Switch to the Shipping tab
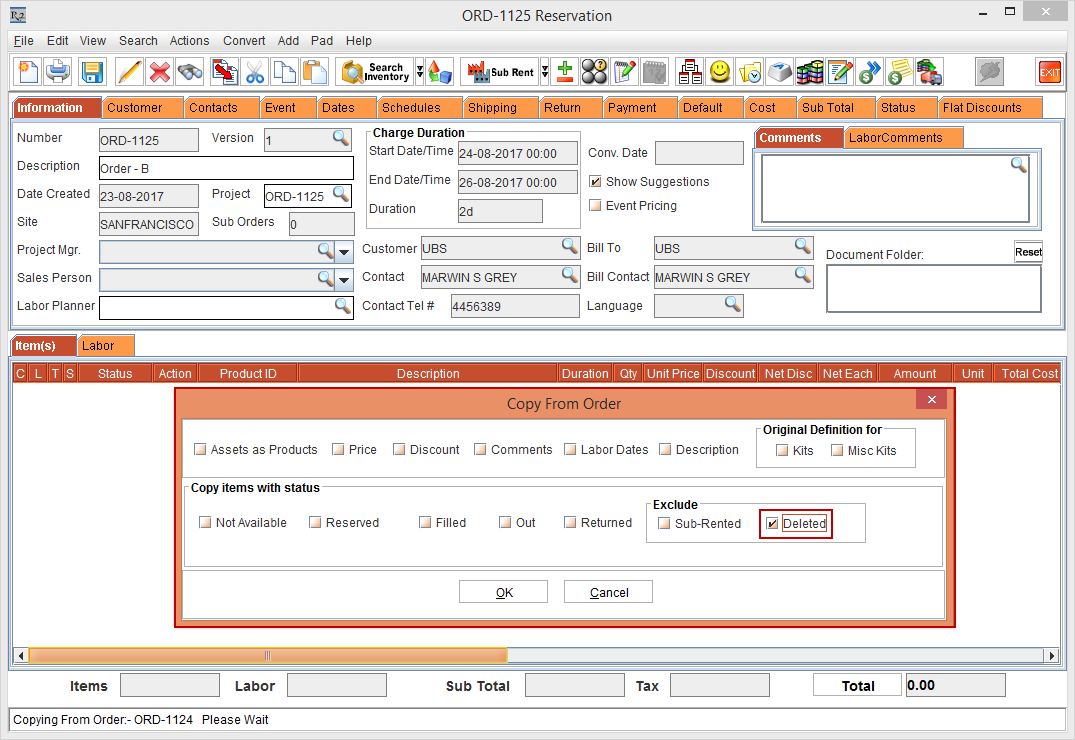The image size is (1075, 740). point(492,108)
